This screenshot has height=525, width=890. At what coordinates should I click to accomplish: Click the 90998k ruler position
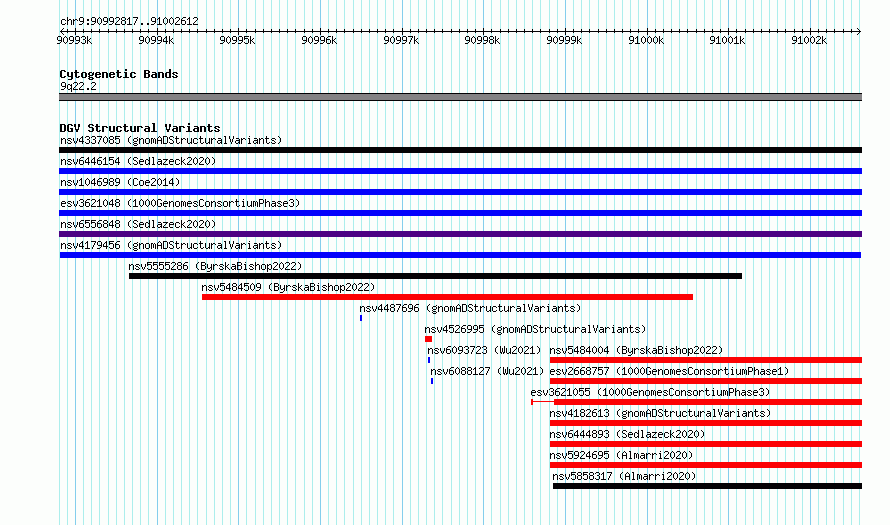482,40
